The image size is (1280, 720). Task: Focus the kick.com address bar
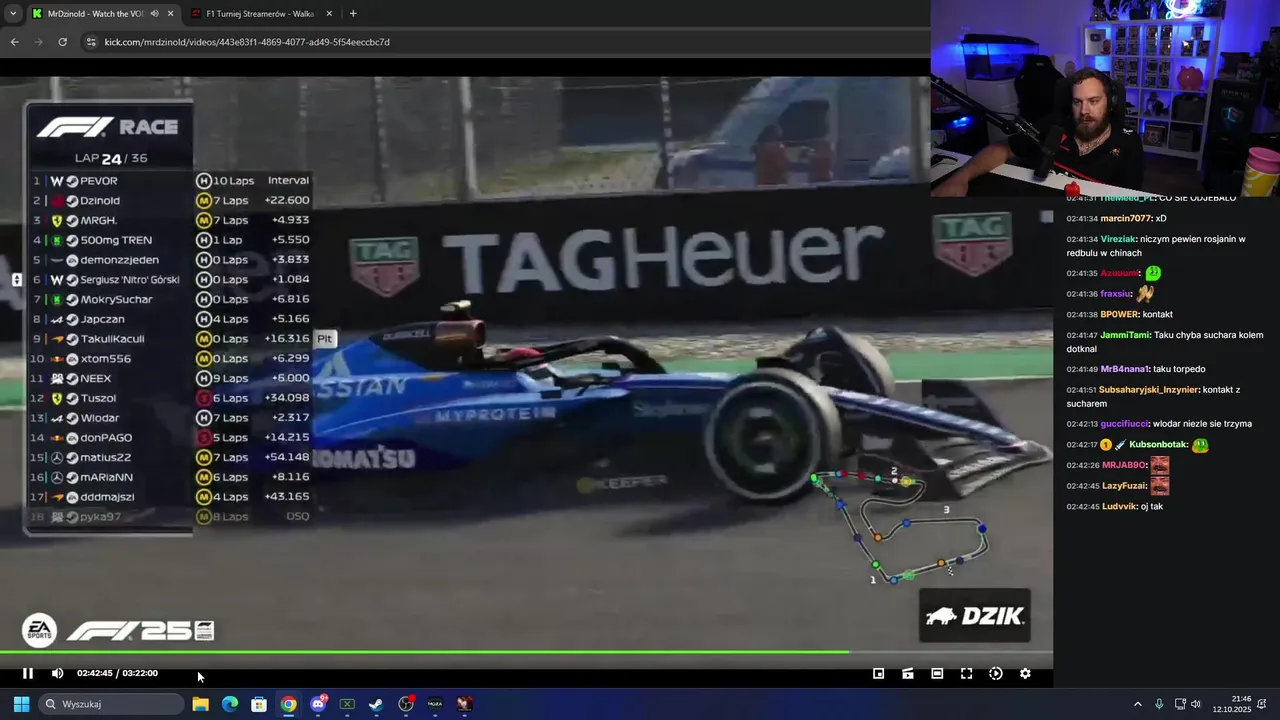pos(502,42)
